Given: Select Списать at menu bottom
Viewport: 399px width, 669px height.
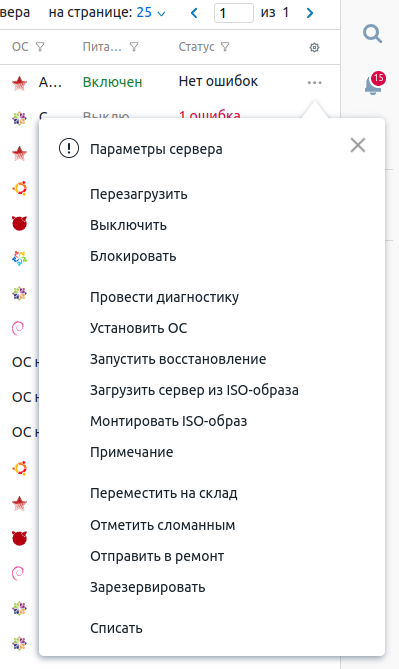Looking at the screenshot, I should (116, 628).
